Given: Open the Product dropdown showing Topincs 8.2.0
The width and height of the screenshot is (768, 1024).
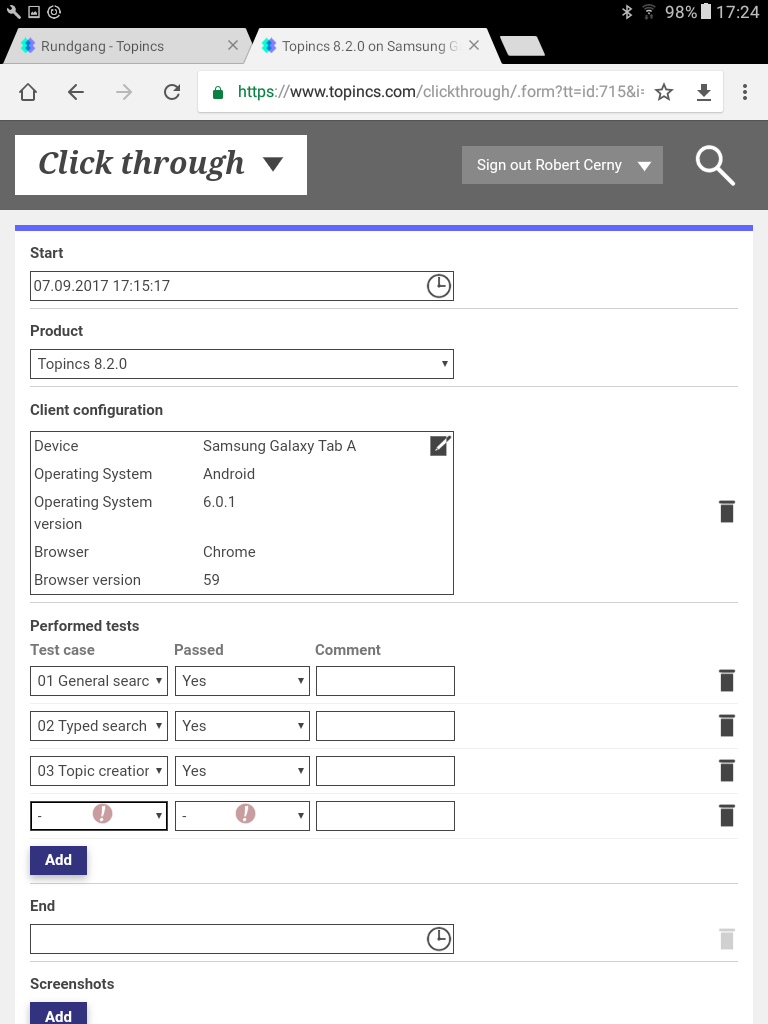Looking at the screenshot, I should (242, 364).
